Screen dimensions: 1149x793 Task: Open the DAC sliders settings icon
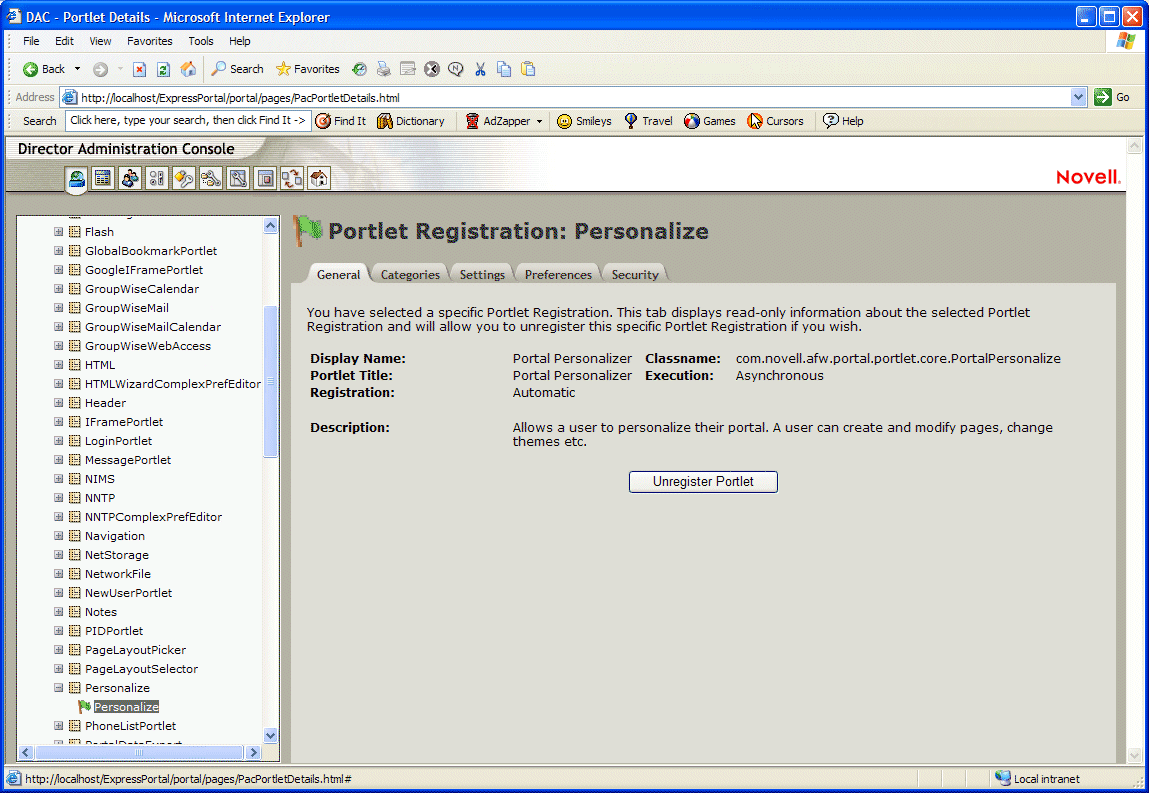coord(157,178)
